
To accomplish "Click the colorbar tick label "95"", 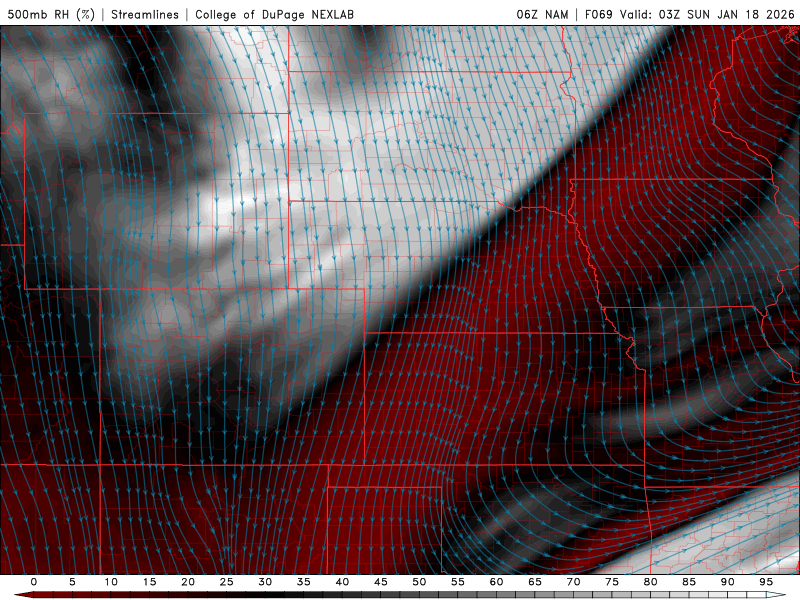I will [x=766, y=582].
